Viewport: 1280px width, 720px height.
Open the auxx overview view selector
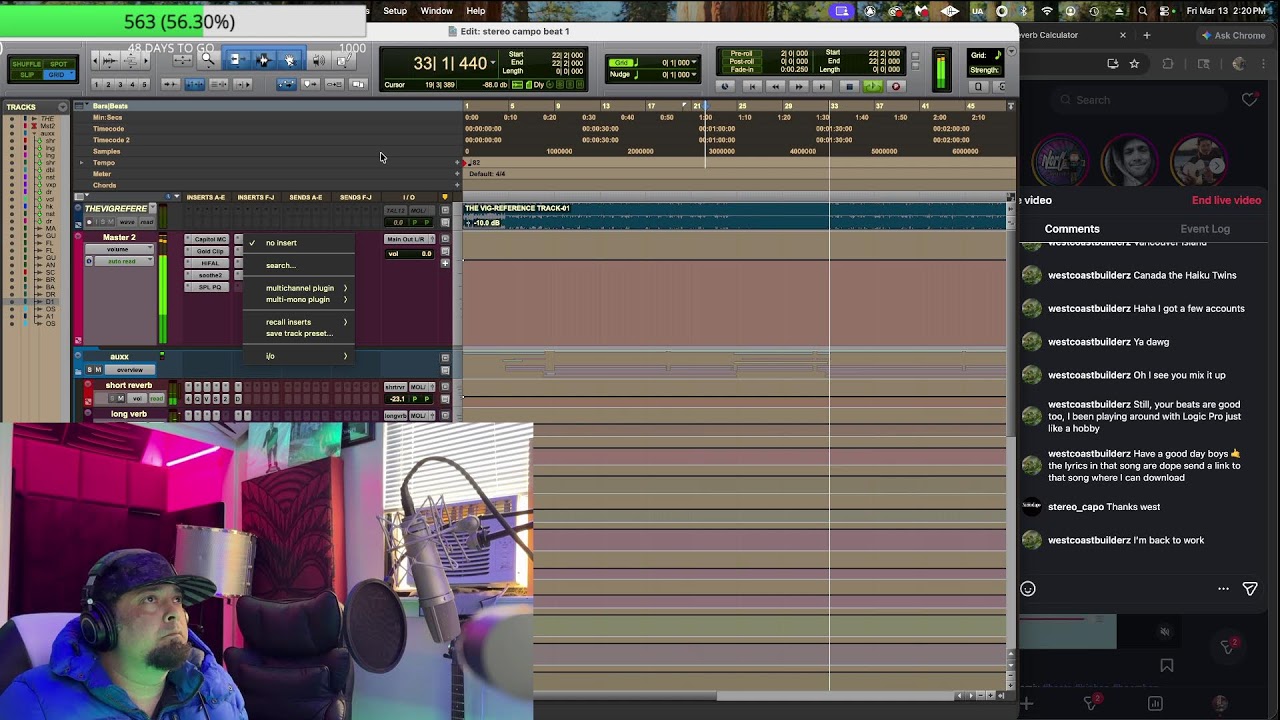click(x=130, y=370)
